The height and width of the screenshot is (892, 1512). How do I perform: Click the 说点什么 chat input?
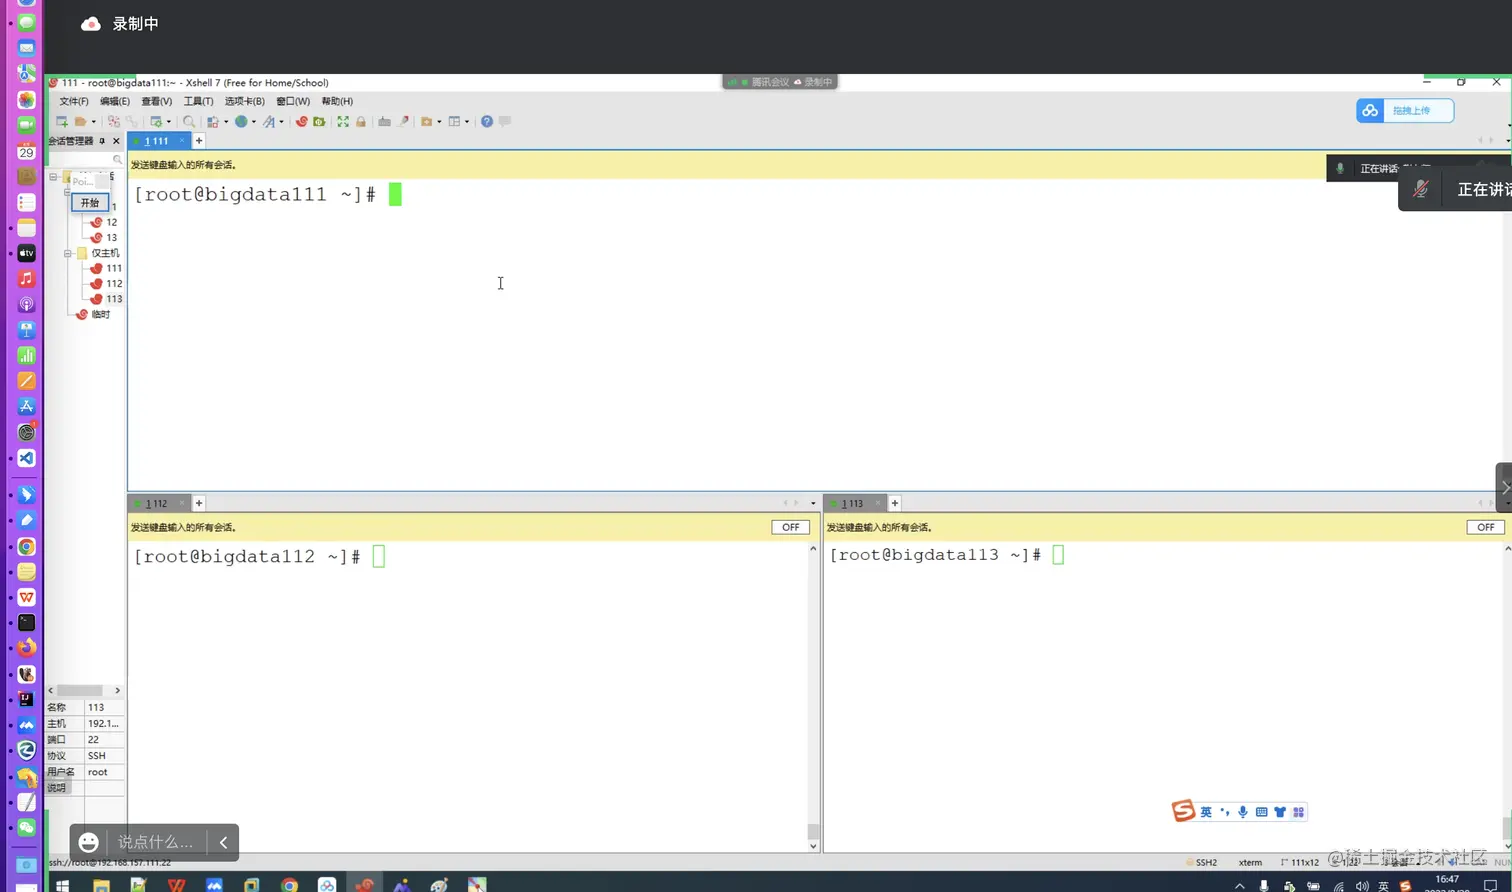(x=156, y=842)
